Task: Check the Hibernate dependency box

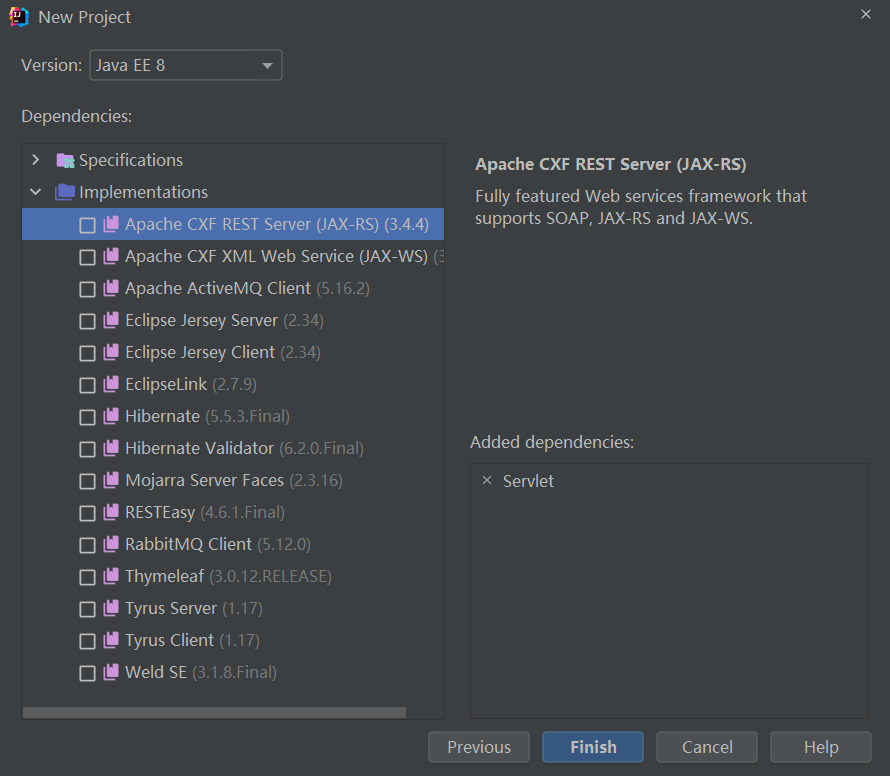Action: 87,417
